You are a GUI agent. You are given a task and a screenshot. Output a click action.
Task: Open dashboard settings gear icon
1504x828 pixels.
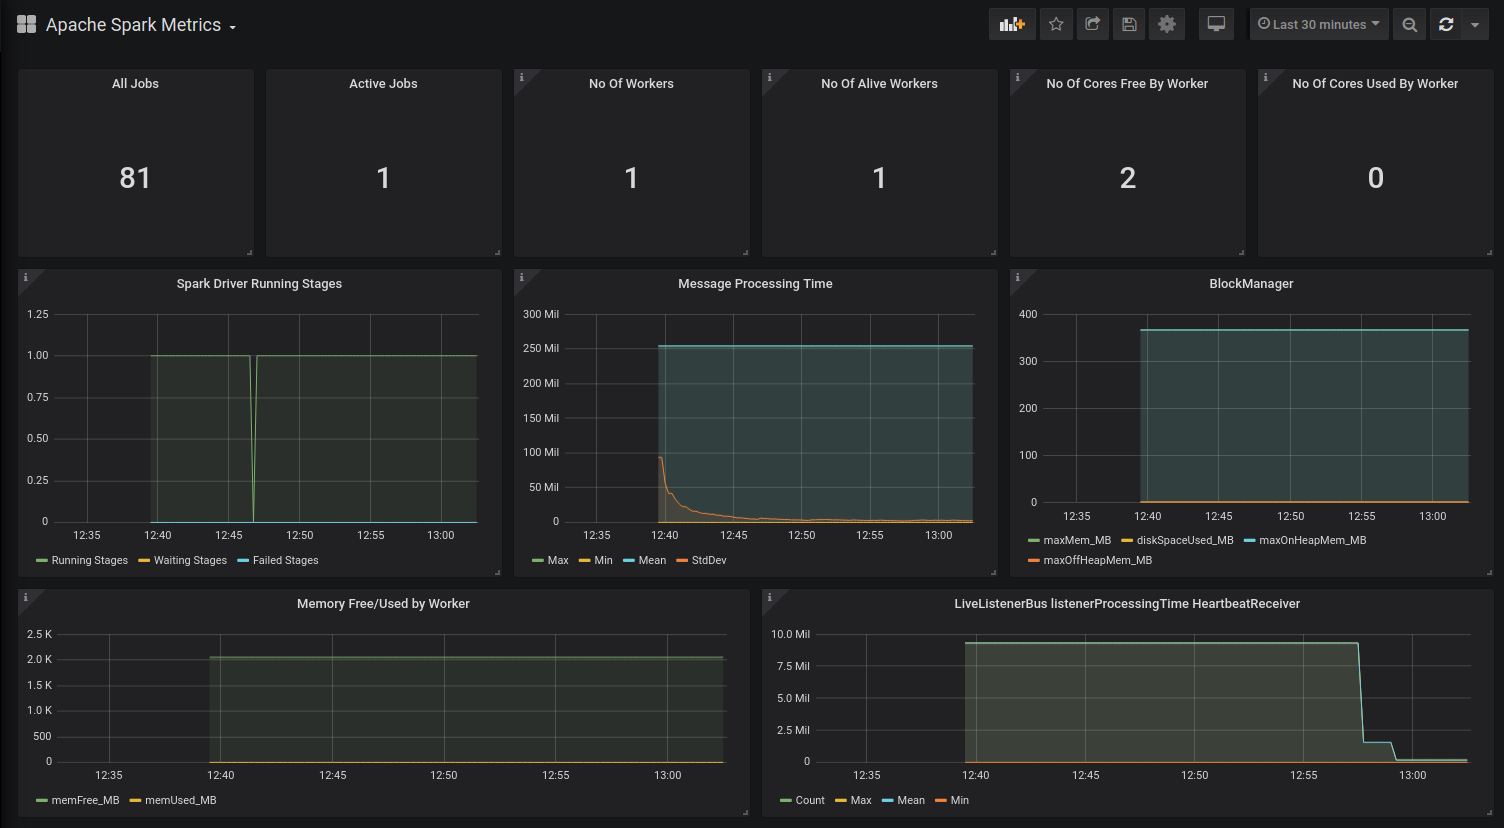[x=1167, y=24]
